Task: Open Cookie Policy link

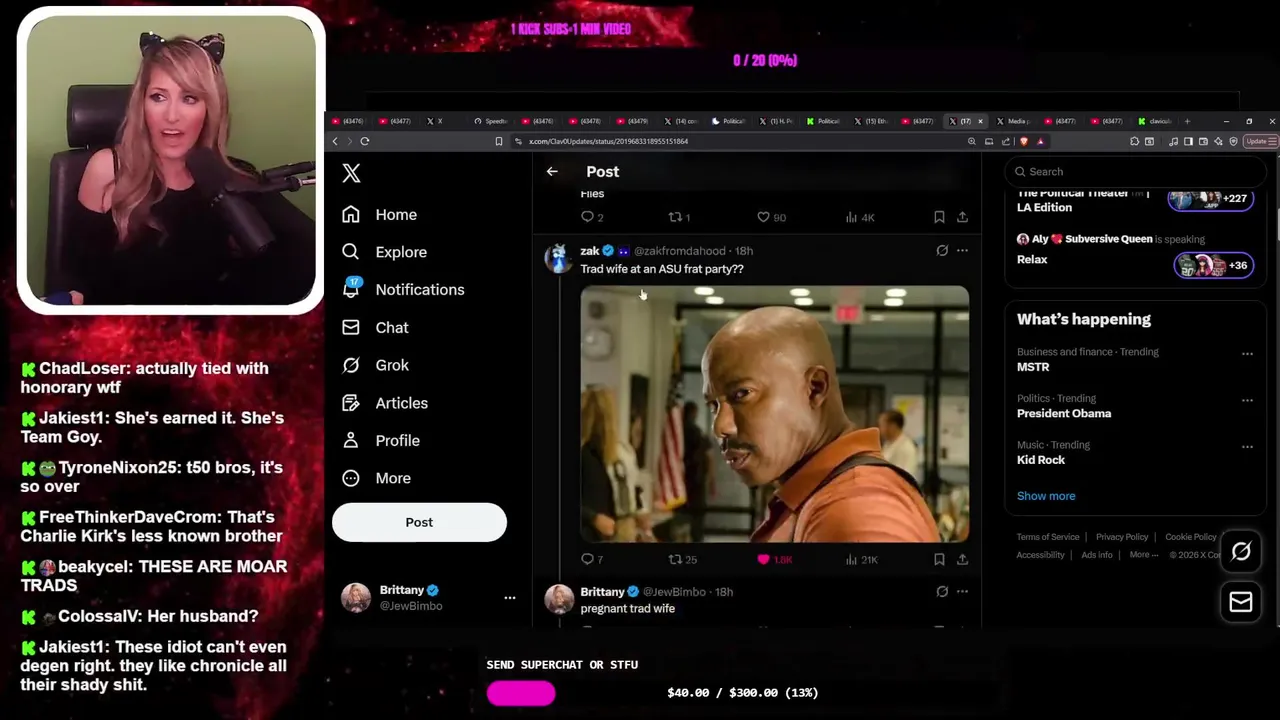Action: click(1191, 537)
